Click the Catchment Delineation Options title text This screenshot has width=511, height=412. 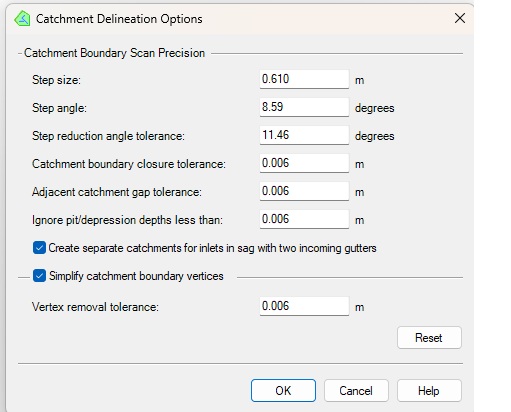pyautogui.click(x=119, y=19)
